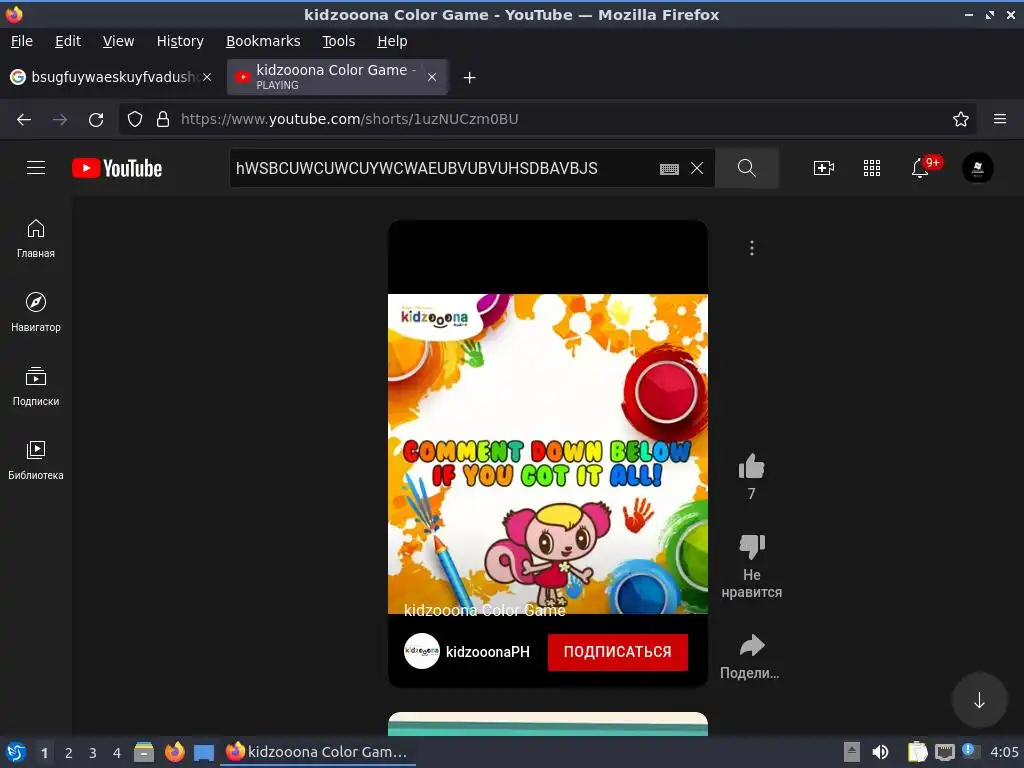Open the Help menu

point(392,41)
